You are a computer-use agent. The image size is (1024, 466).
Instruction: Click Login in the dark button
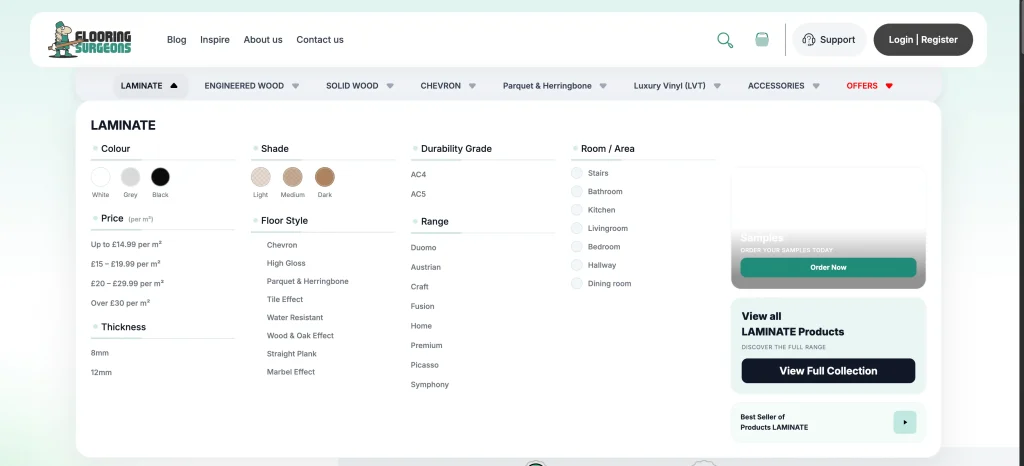[x=901, y=40]
